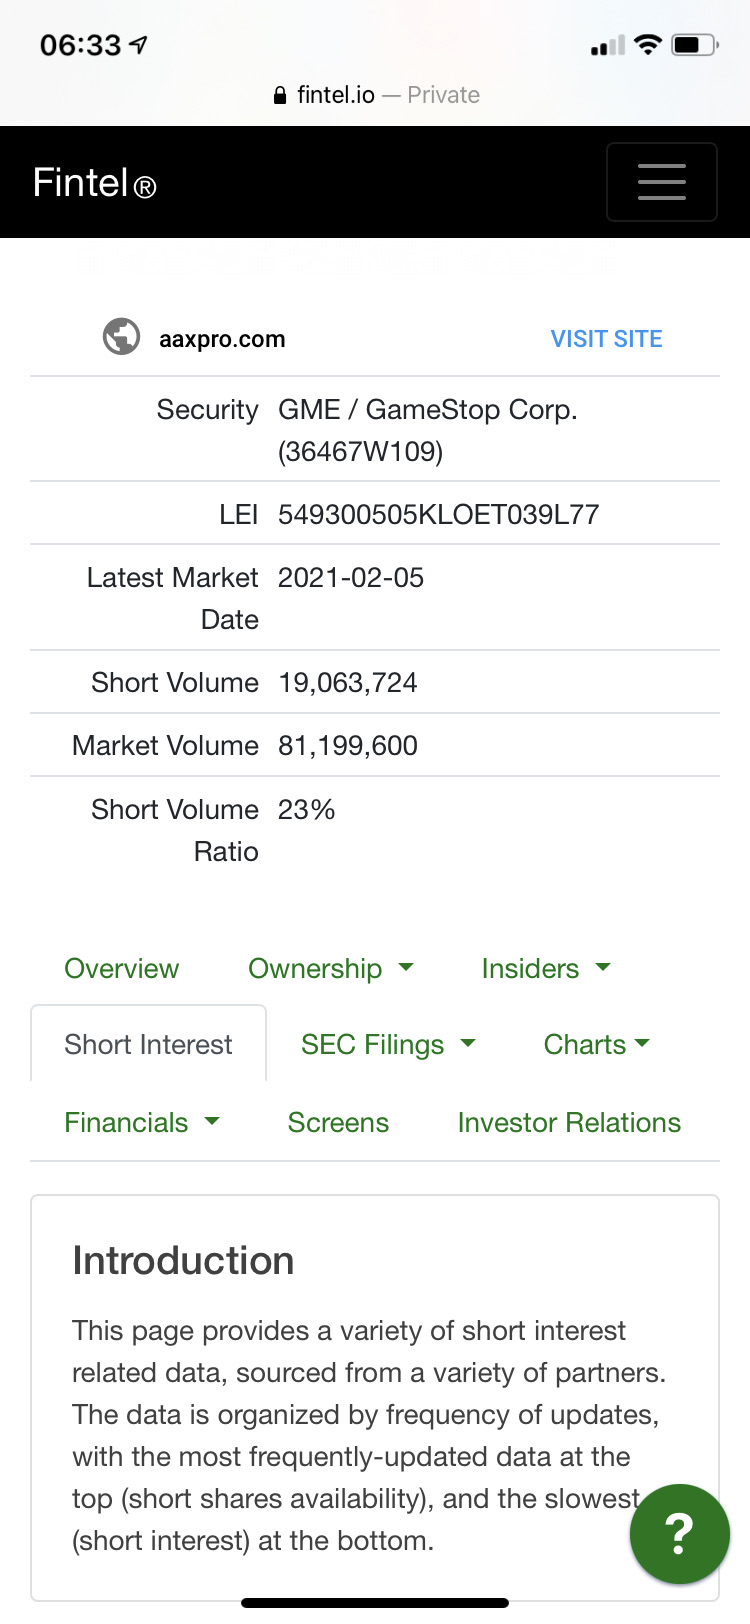
Task: Click the VISIT SITE link
Action: tap(606, 339)
